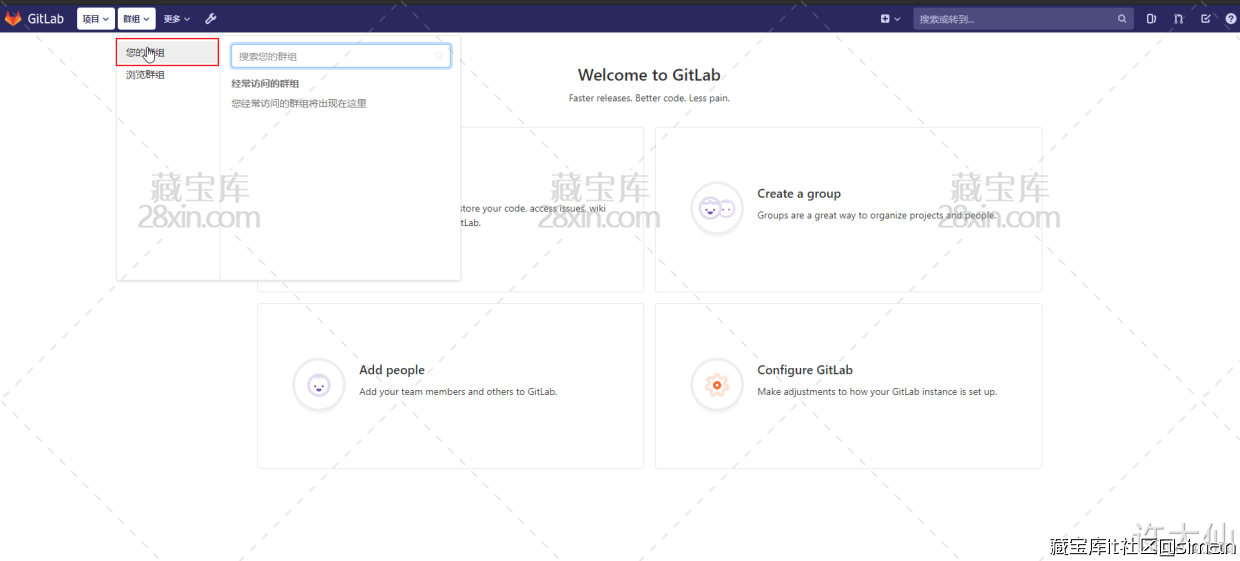Open the plus create-new dropdown
Screen dimensions: 1240x561
point(890,18)
